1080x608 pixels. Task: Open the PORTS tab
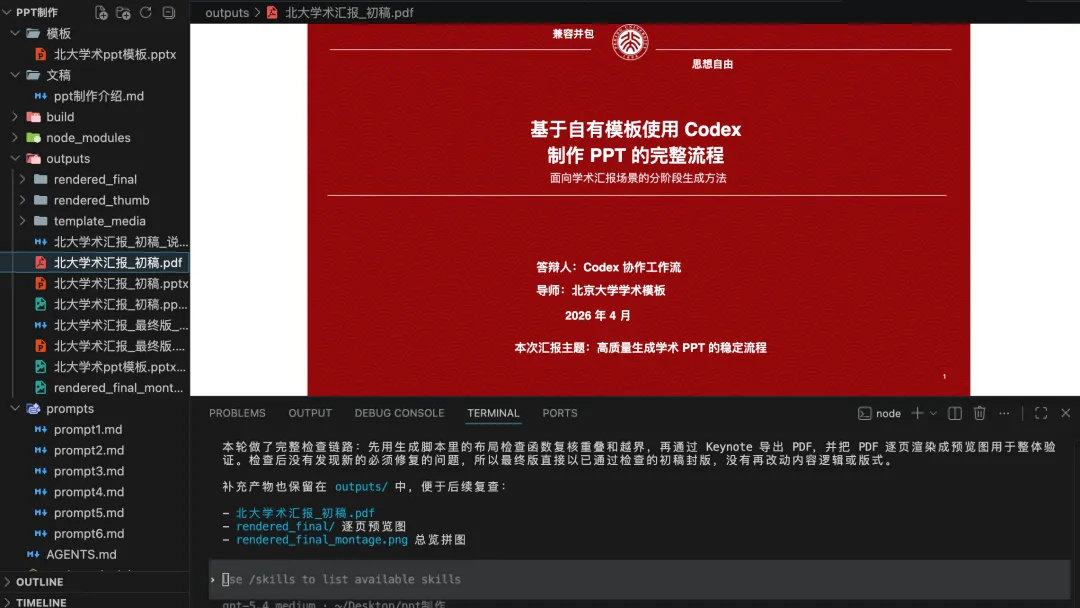pyautogui.click(x=560, y=413)
